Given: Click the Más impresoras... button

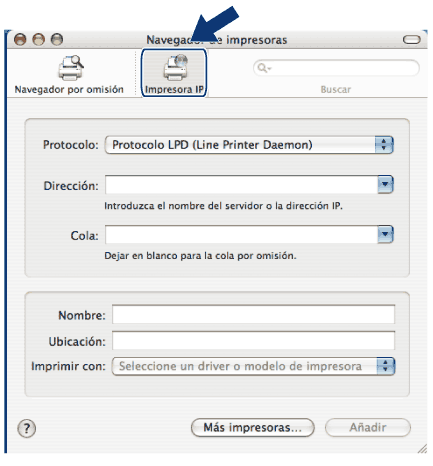Looking at the screenshot, I should 253,427.
